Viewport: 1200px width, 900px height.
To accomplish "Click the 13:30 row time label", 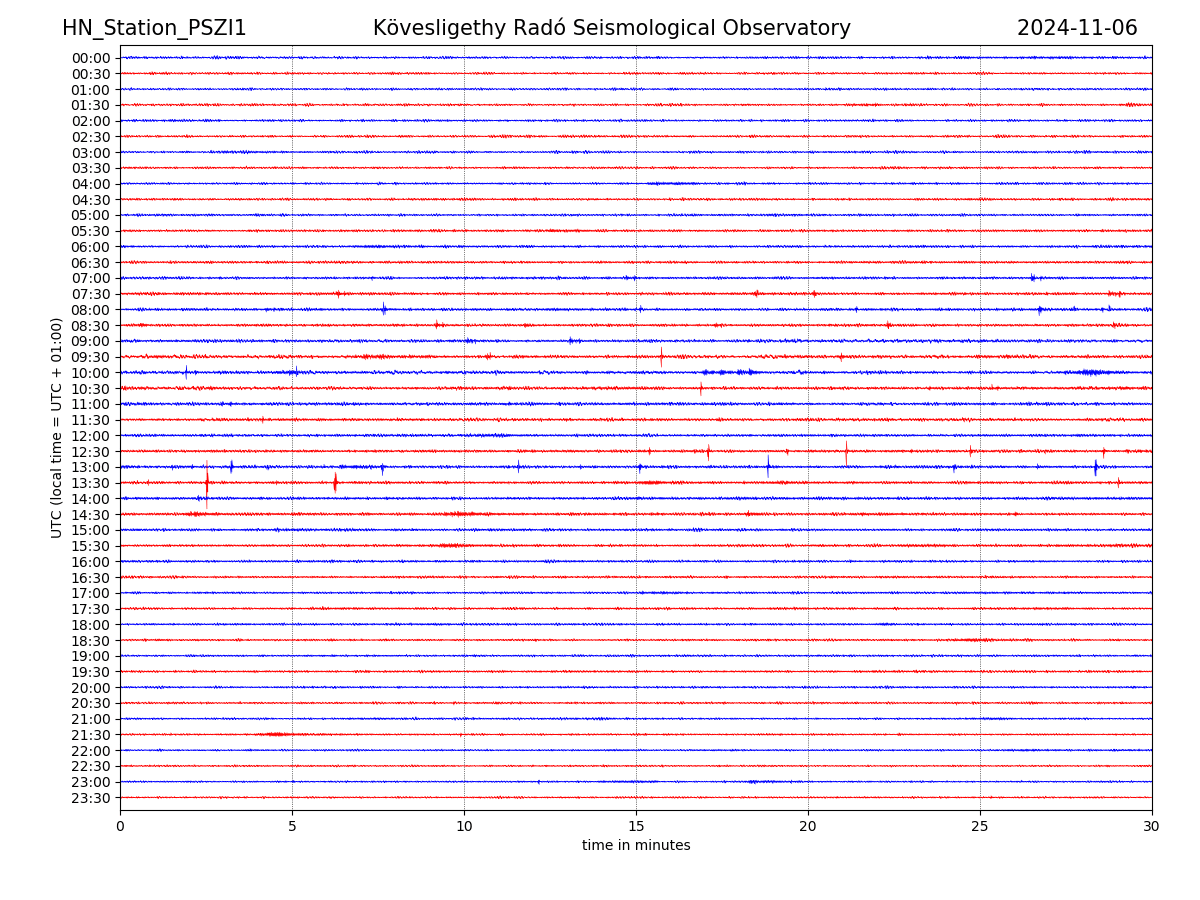I will pos(90,483).
